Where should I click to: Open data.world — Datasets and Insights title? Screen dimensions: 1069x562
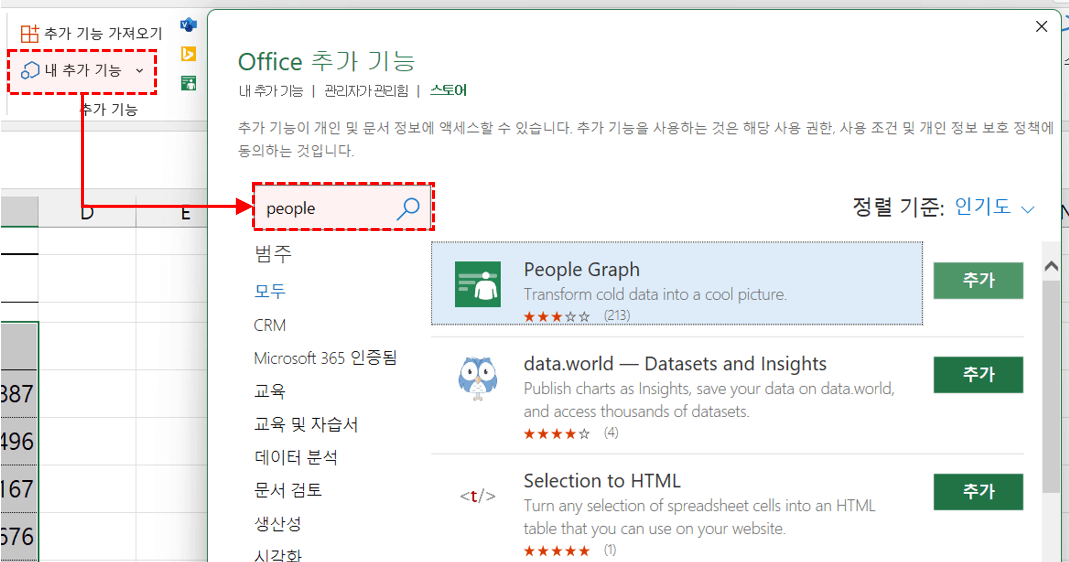click(x=675, y=364)
